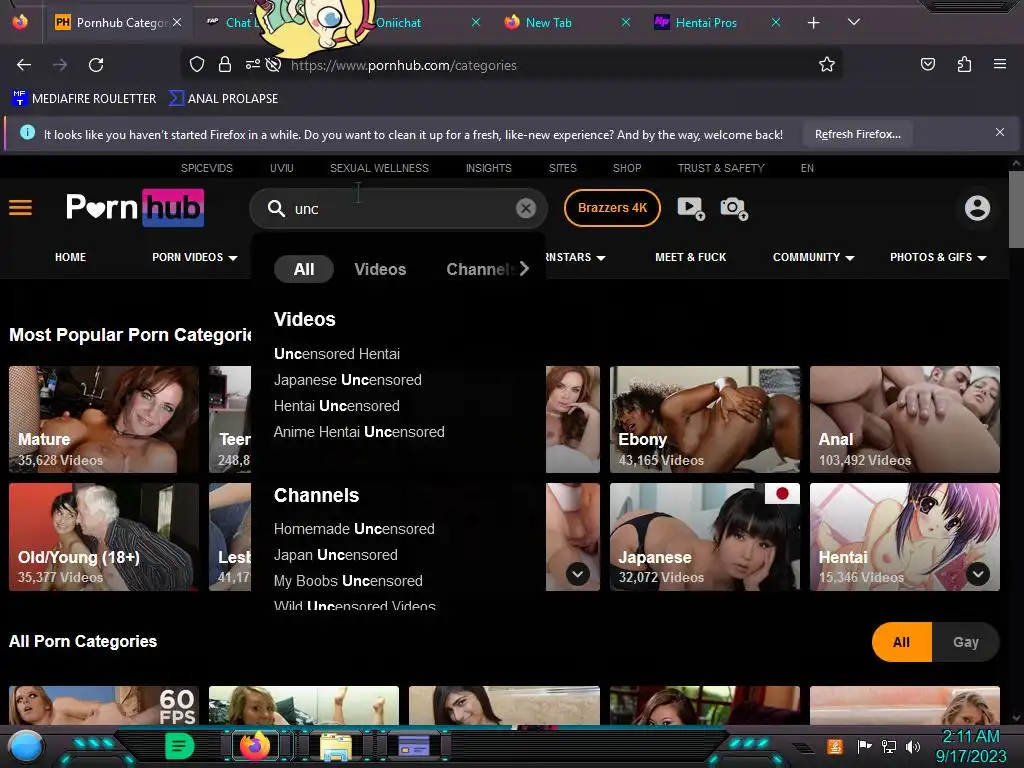Select the Videos suggestions tab
This screenshot has height=768, width=1024.
[380, 269]
